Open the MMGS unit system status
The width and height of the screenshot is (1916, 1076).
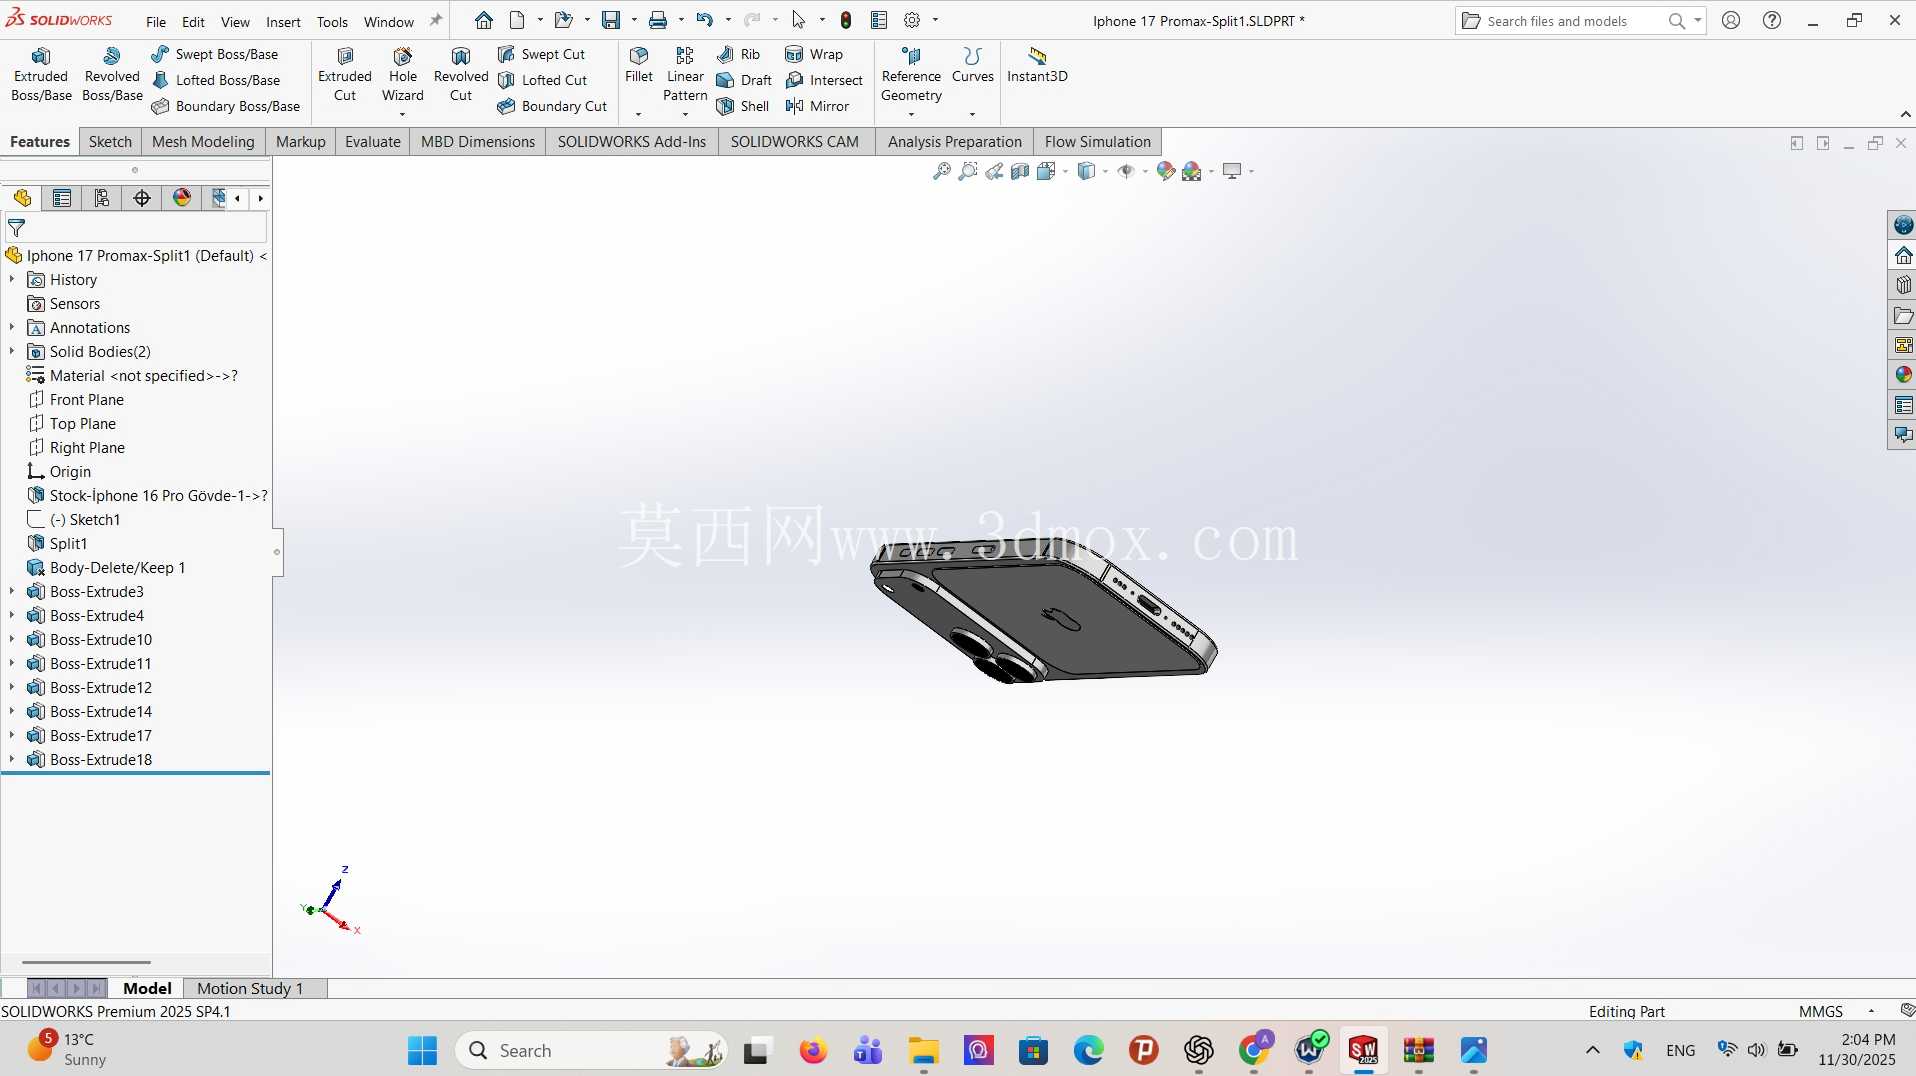(1820, 1011)
